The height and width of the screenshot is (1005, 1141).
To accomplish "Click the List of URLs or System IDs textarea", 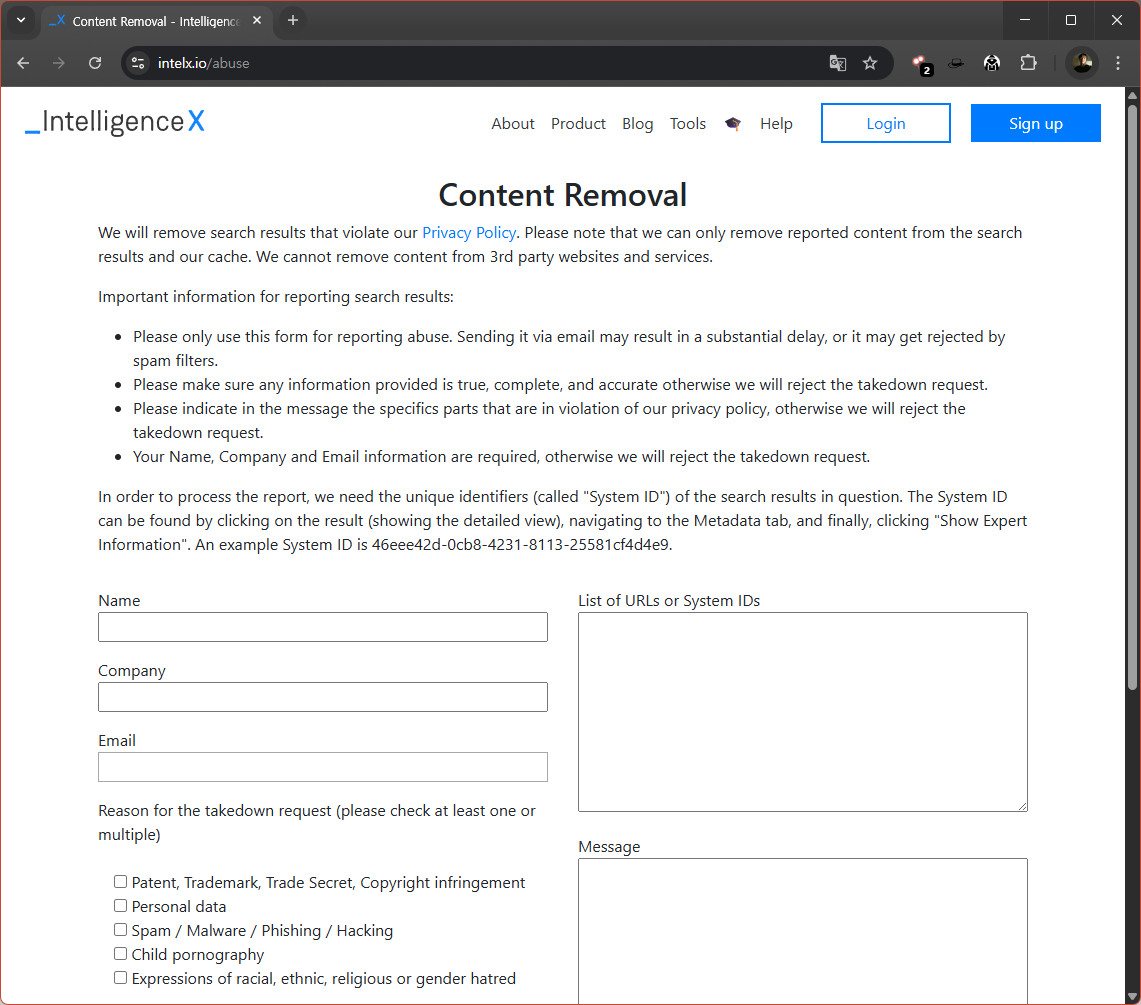I will pos(803,712).
